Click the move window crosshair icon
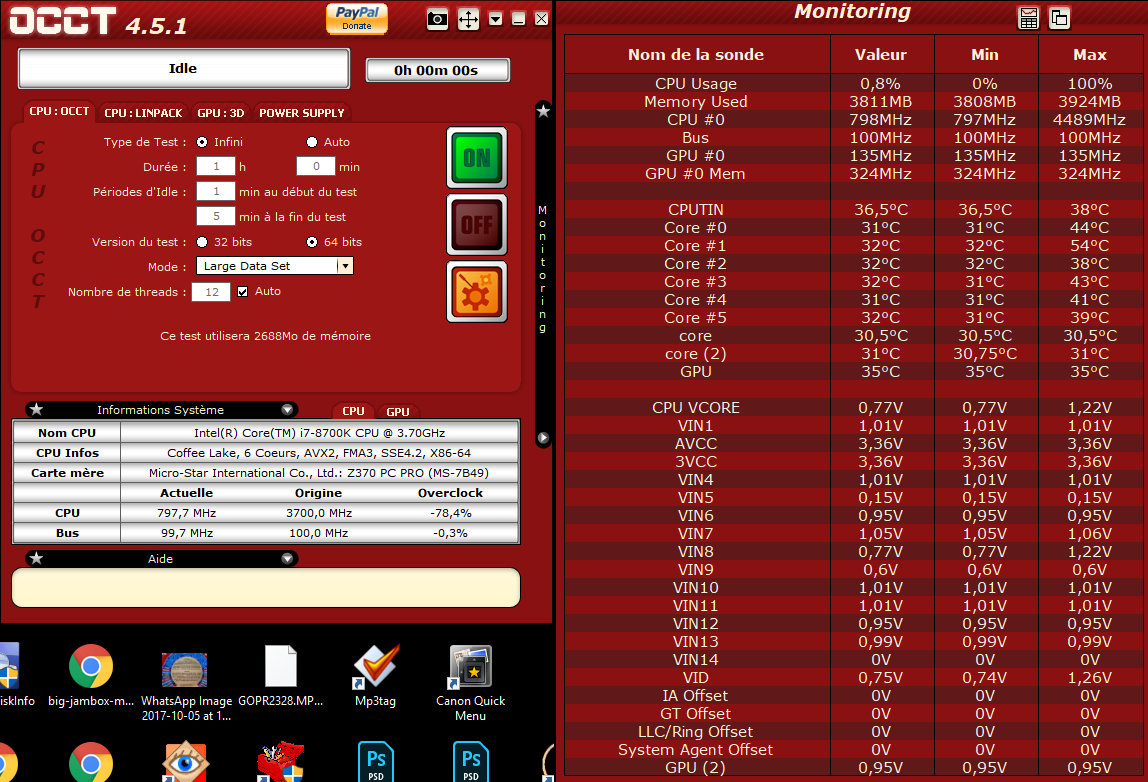 click(x=469, y=19)
